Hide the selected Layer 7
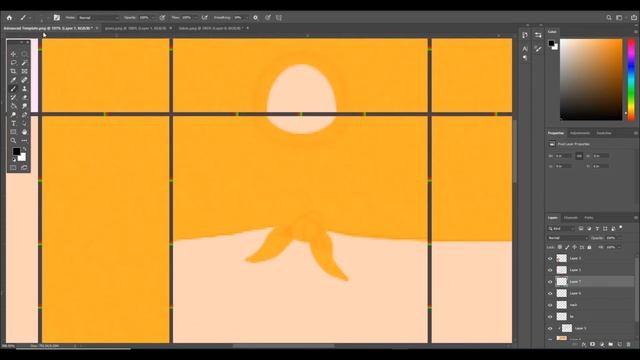This screenshot has width=640, height=360. [x=550, y=282]
